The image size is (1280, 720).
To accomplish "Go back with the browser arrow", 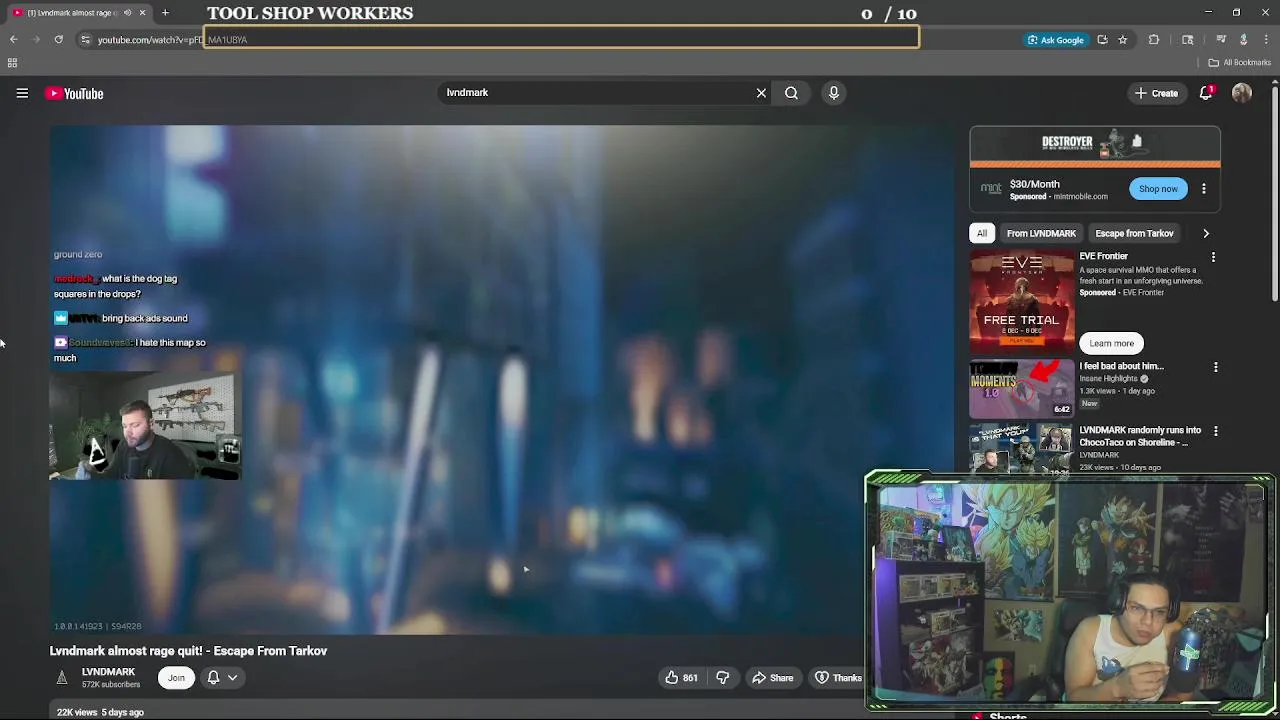I will coord(13,39).
